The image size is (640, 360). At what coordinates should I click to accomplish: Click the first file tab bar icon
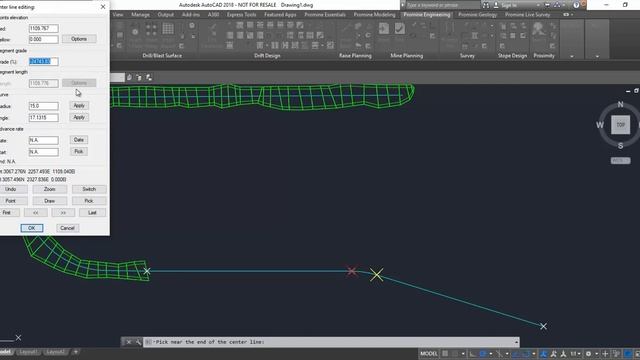pos(129,77)
